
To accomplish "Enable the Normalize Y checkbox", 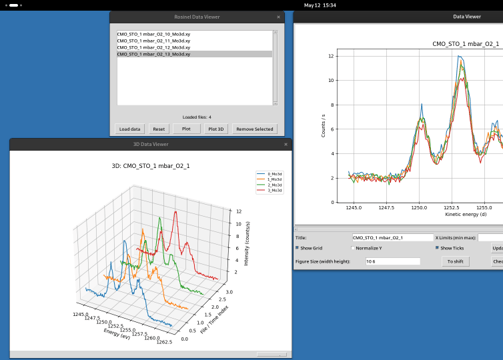I will (353, 248).
